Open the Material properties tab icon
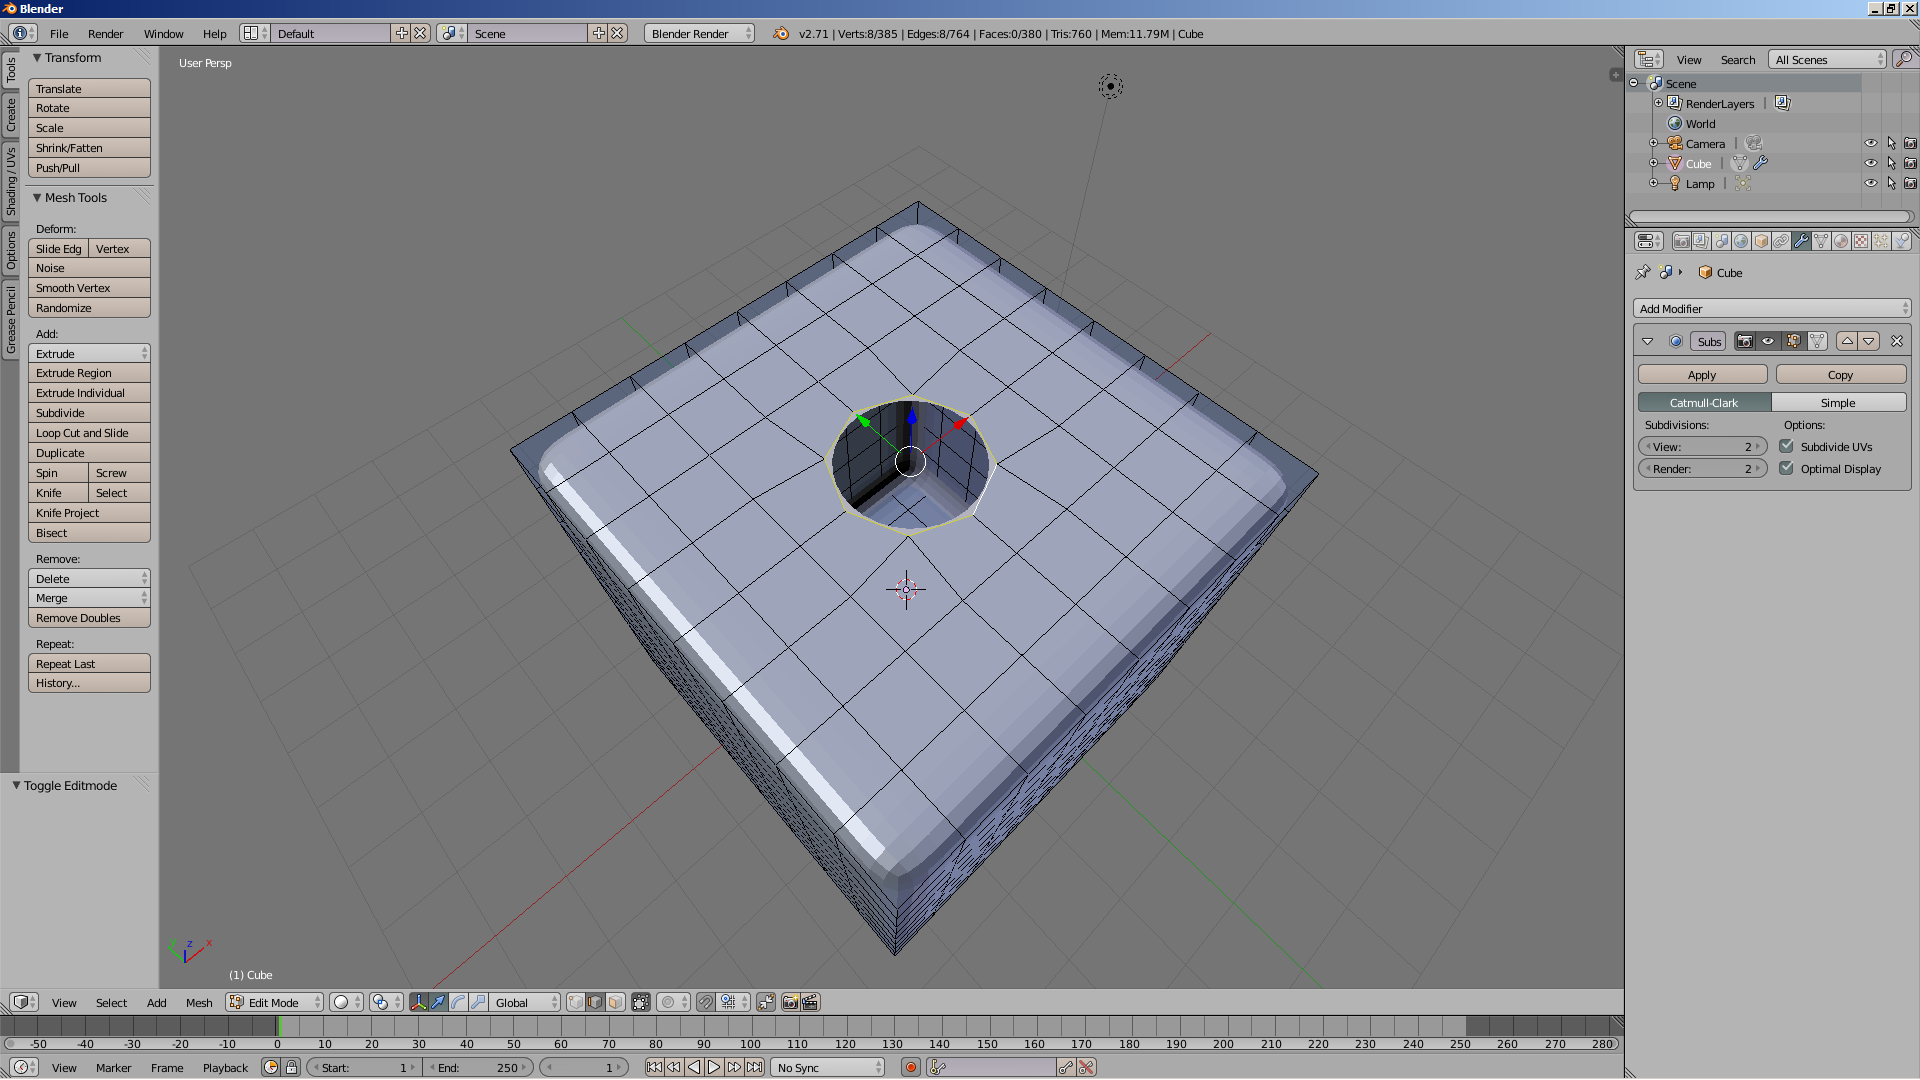This screenshot has width=1920, height=1080. (1841, 241)
